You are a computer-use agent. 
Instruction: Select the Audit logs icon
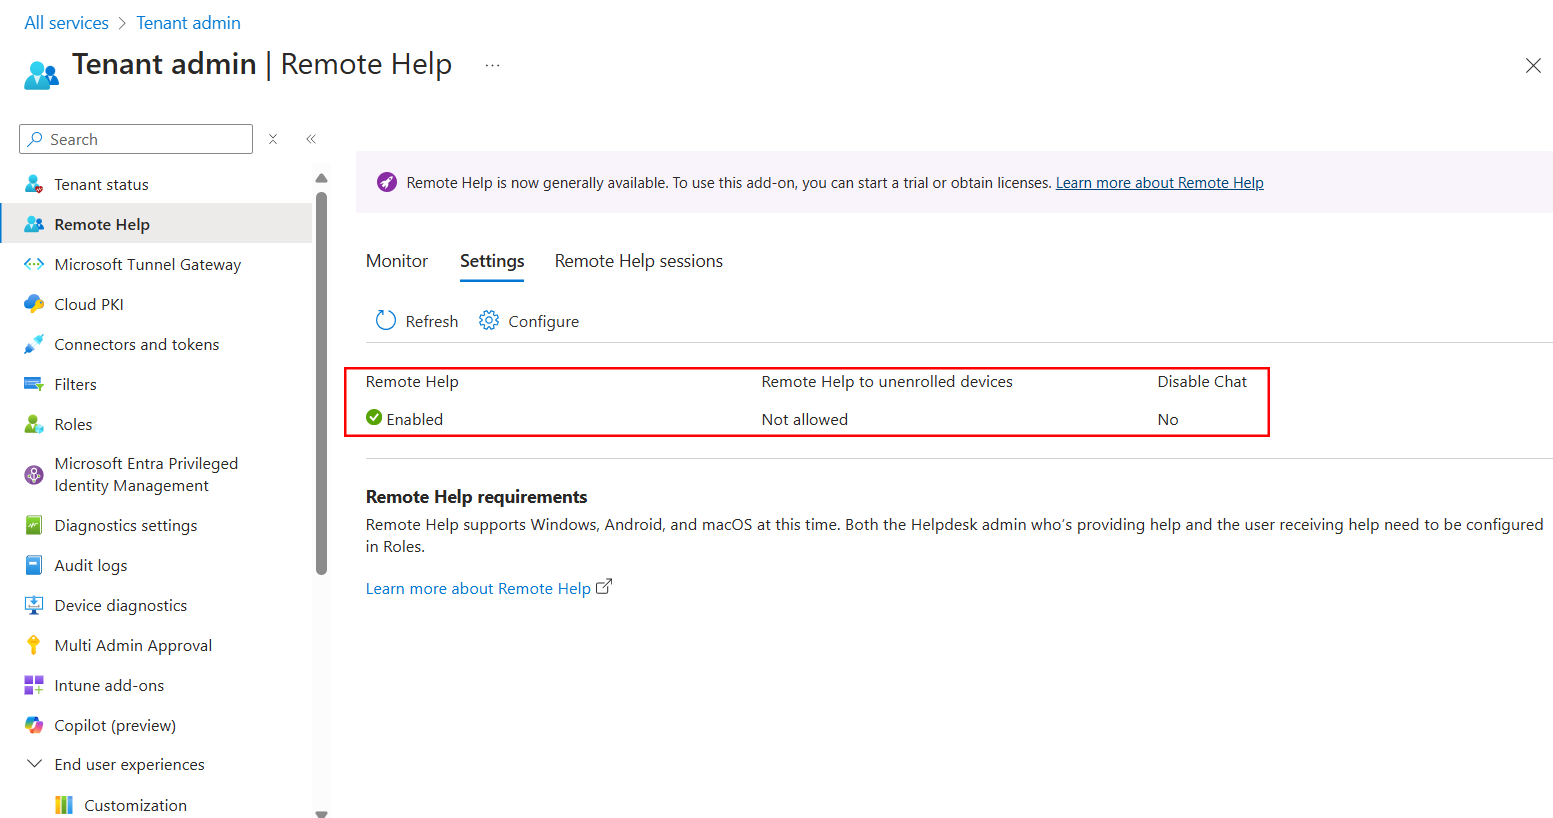tap(33, 565)
